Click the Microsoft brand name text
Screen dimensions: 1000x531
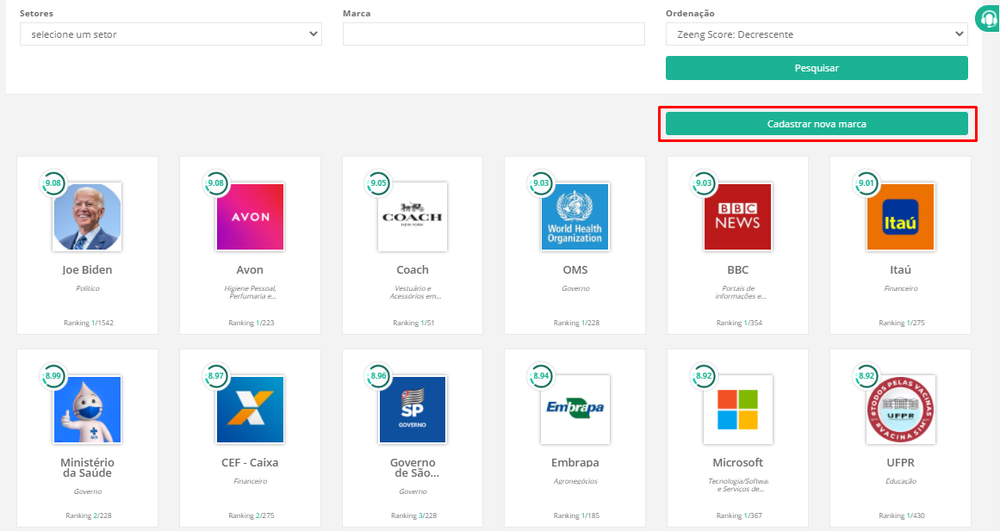tap(737, 463)
